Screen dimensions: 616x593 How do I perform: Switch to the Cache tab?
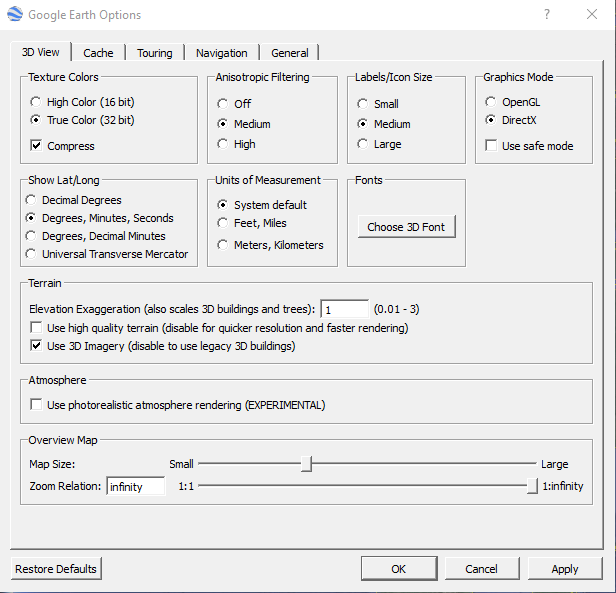pos(98,53)
